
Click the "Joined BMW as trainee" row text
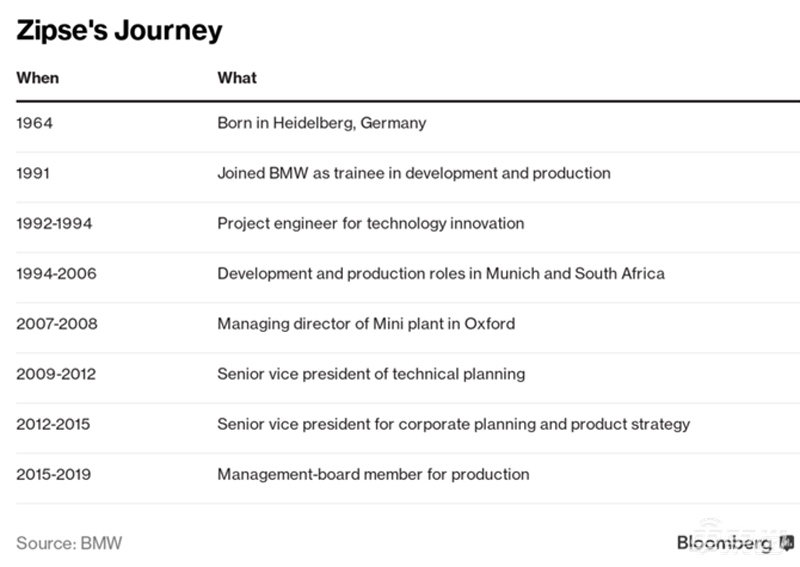(413, 173)
